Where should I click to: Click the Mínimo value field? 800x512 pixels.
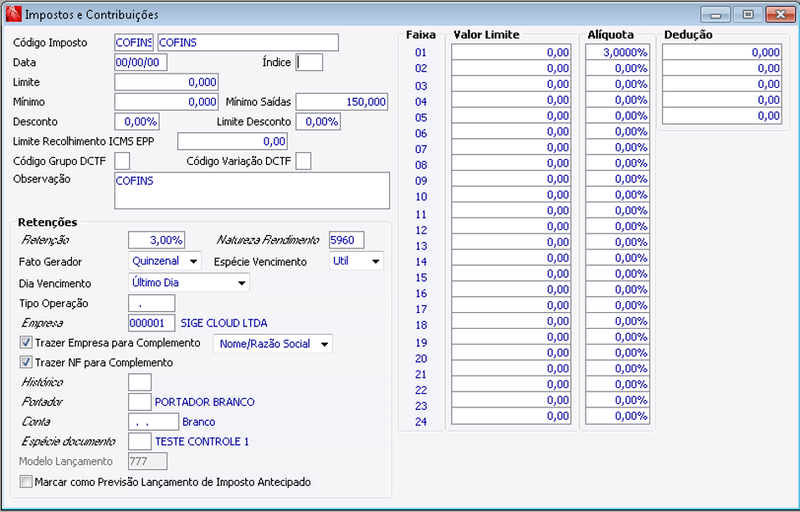pos(166,102)
